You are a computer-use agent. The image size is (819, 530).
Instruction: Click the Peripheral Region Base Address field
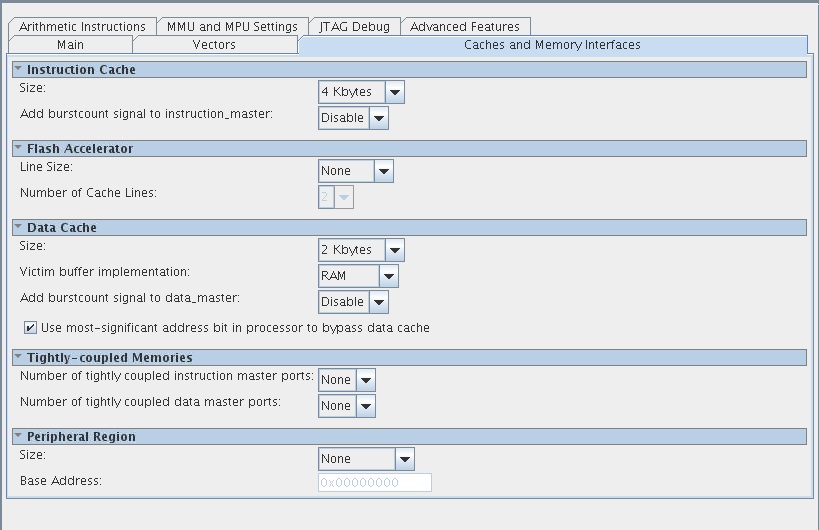click(x=374, y=482)
